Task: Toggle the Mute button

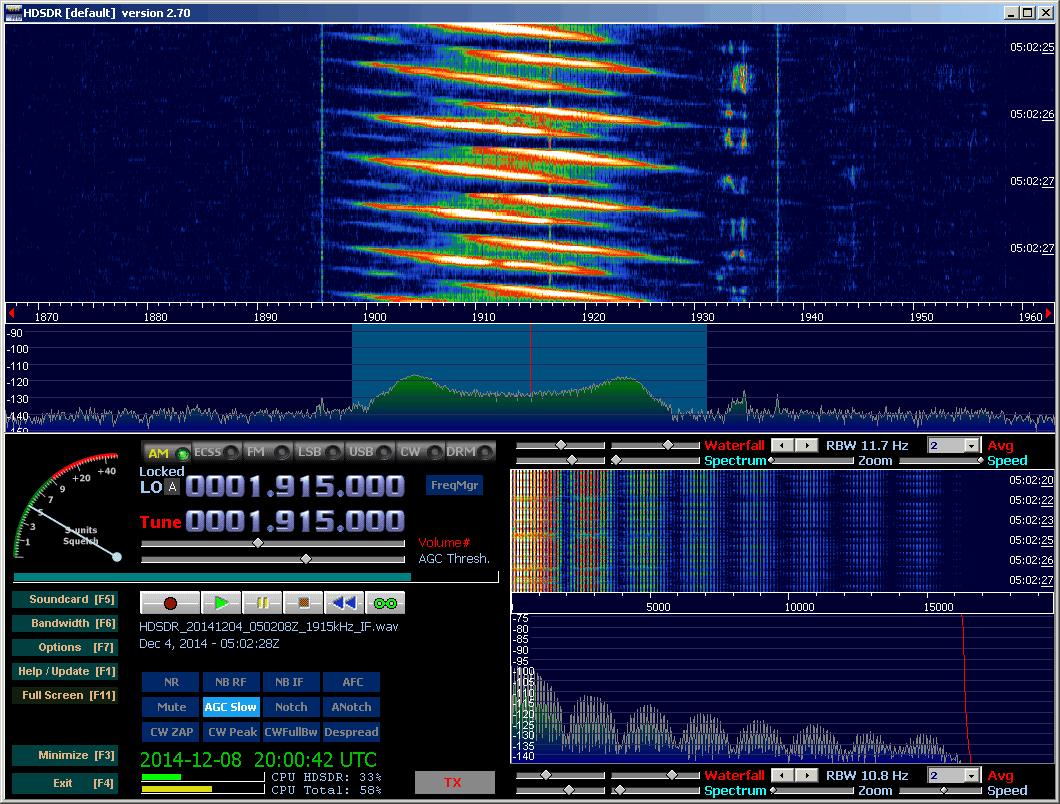Action: pyautogui.click(x=171, y=707)
